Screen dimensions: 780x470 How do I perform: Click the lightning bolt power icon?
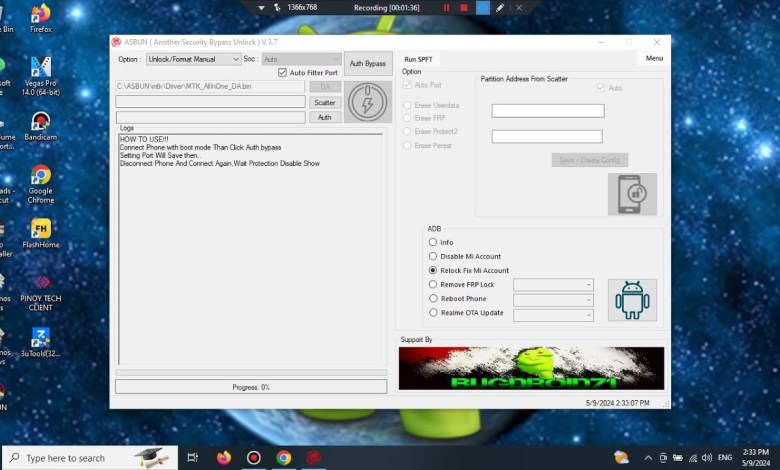pos(369,102)
